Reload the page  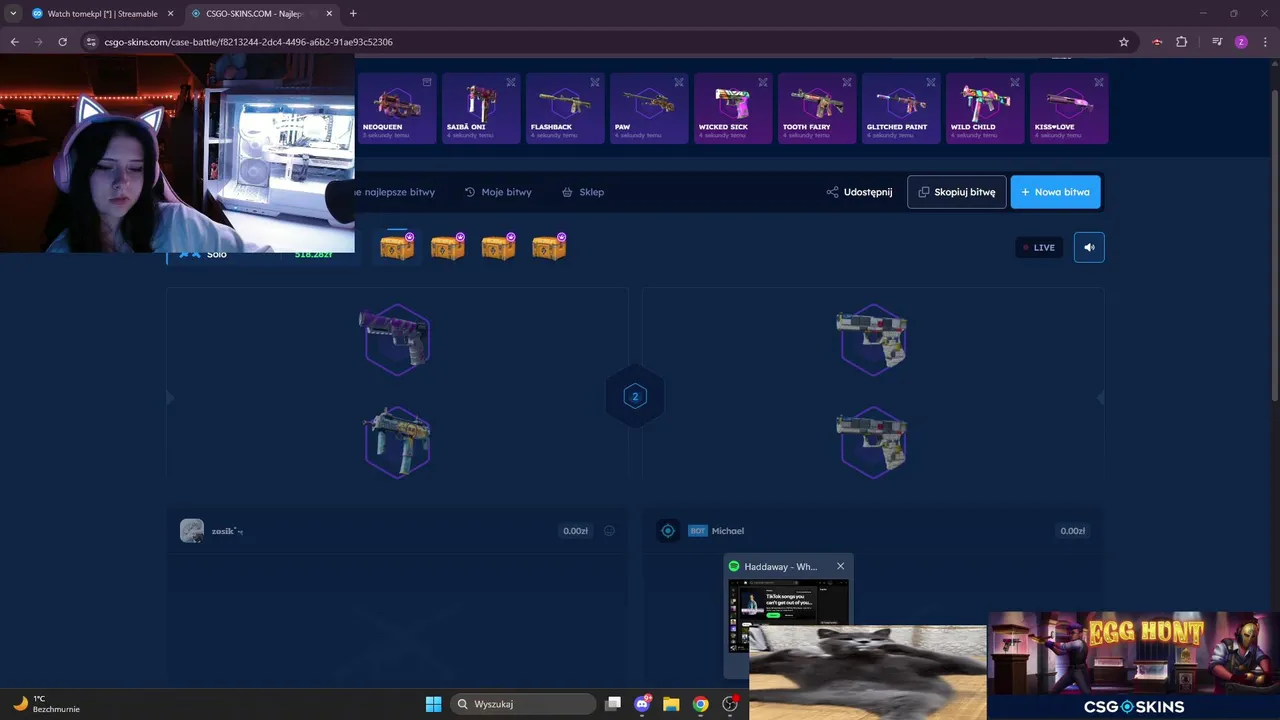pyautogui.click(x=62, y=42)
